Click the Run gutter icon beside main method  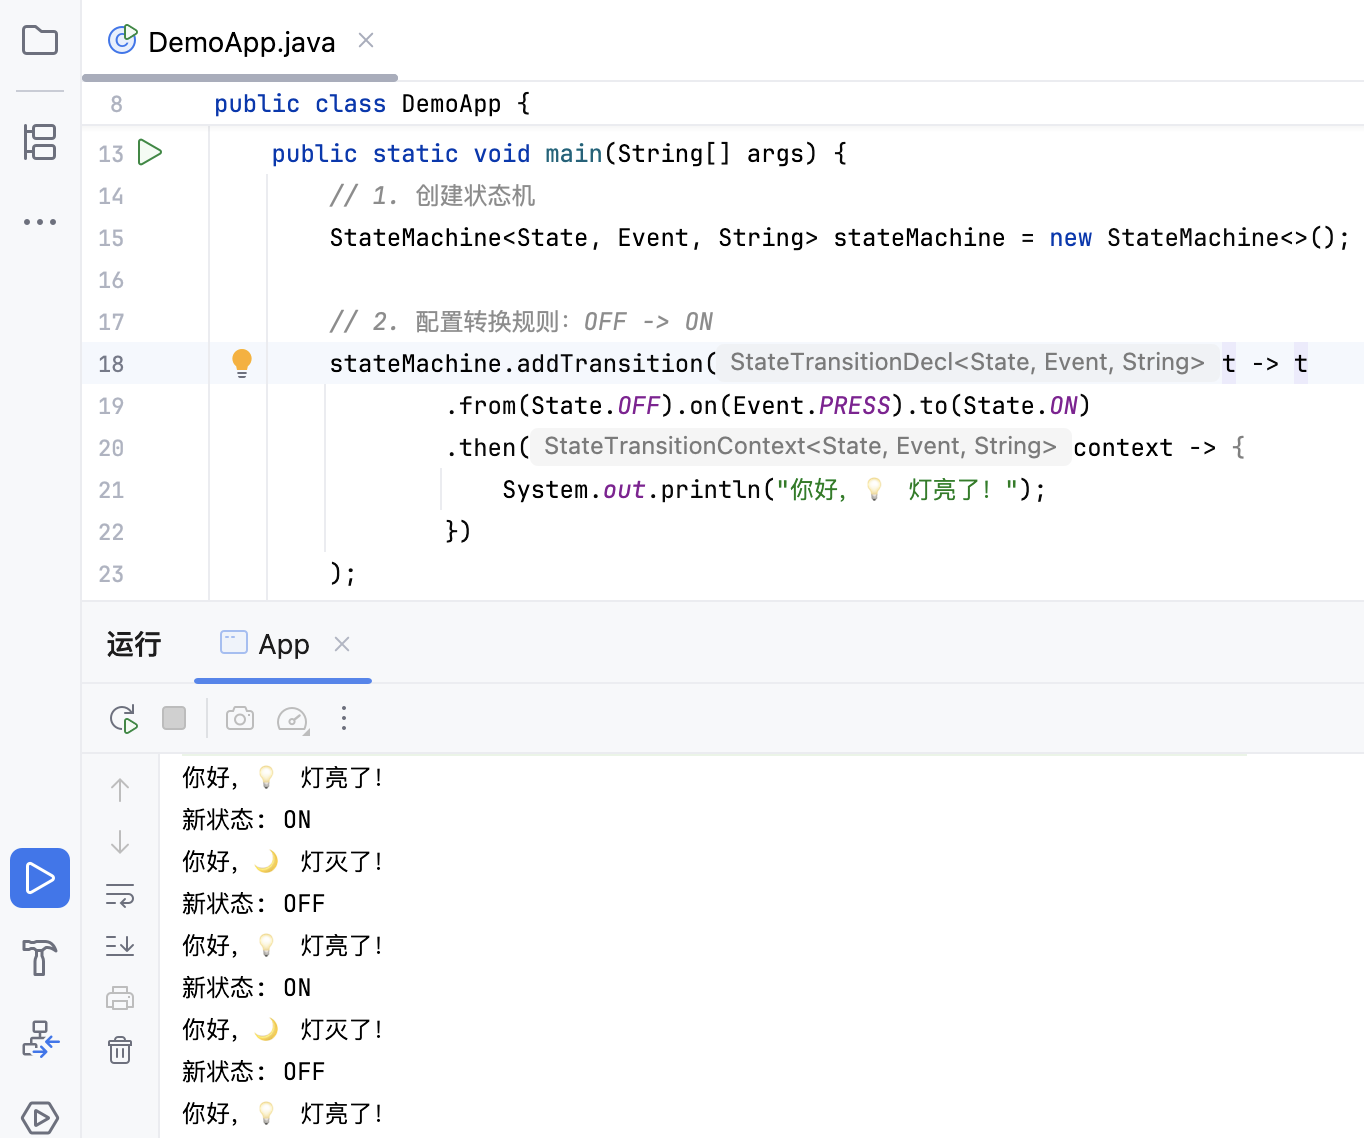click(150, 153)
